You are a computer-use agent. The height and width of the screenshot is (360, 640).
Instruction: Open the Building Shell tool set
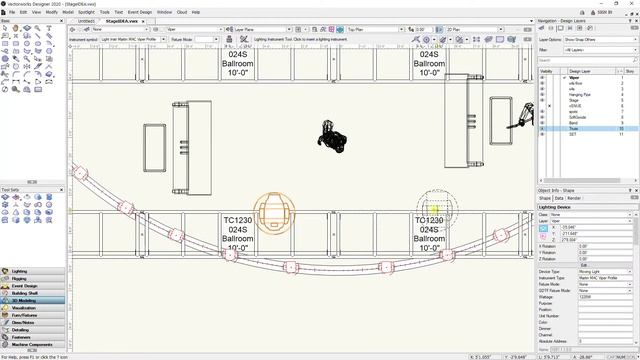pyautogui.click(x=33, y=293)
